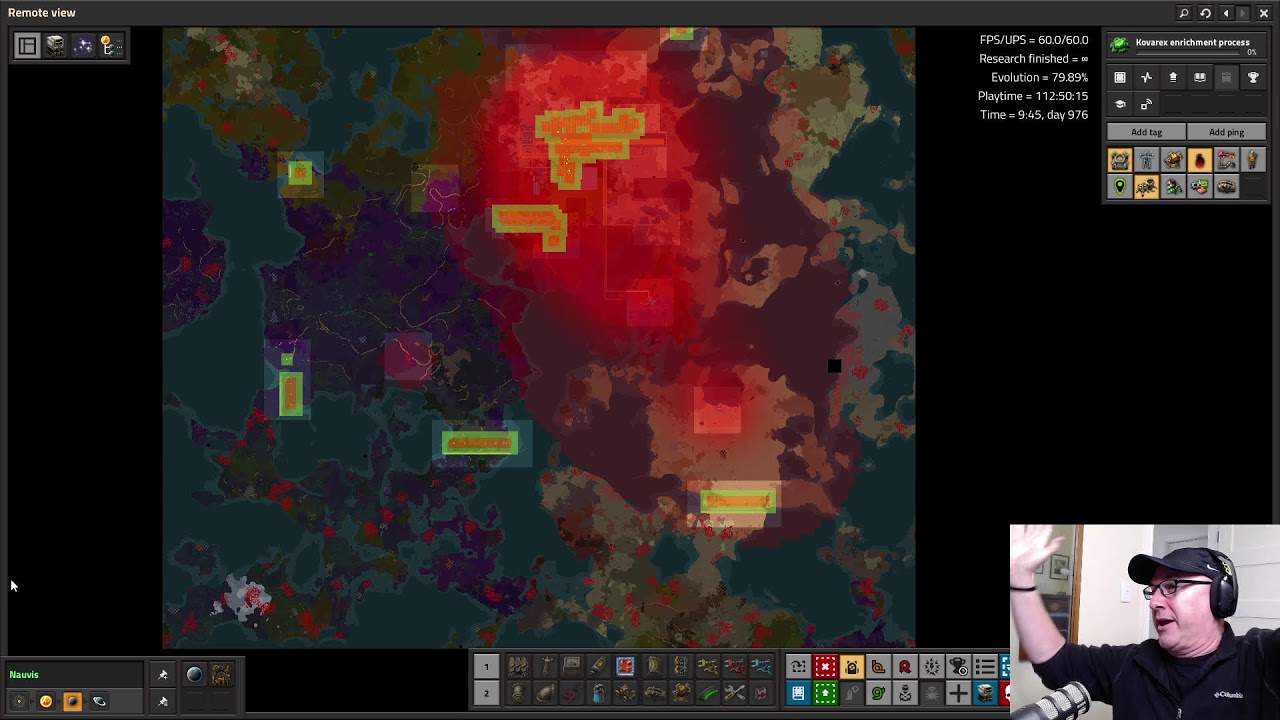Toggle the gold turret map overlay
The width and height of the screenshot is (1280, 720).
1173,160
